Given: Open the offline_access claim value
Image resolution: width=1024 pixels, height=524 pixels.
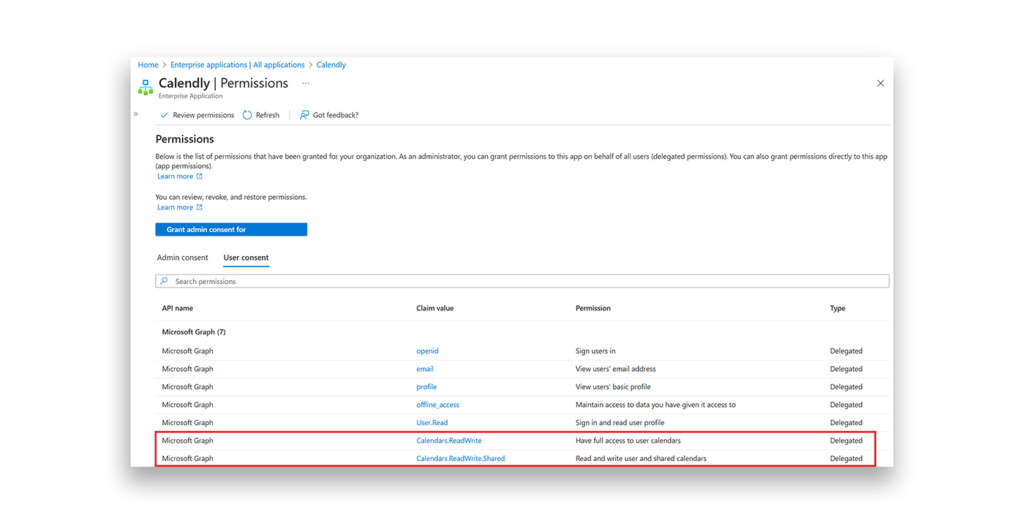Looking at the screenshot, I should pos(438,405).
